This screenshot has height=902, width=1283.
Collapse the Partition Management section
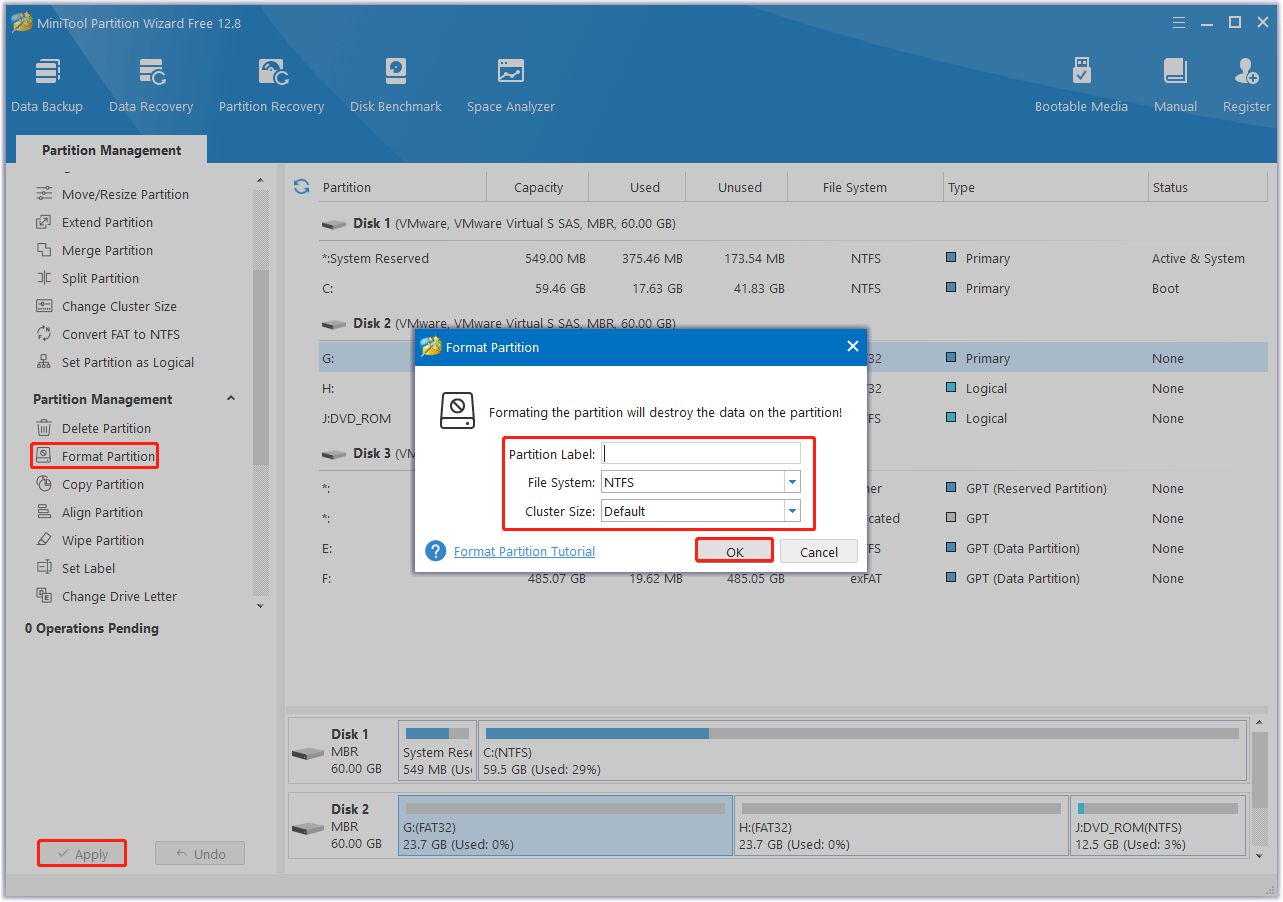[x=231, y=398]
